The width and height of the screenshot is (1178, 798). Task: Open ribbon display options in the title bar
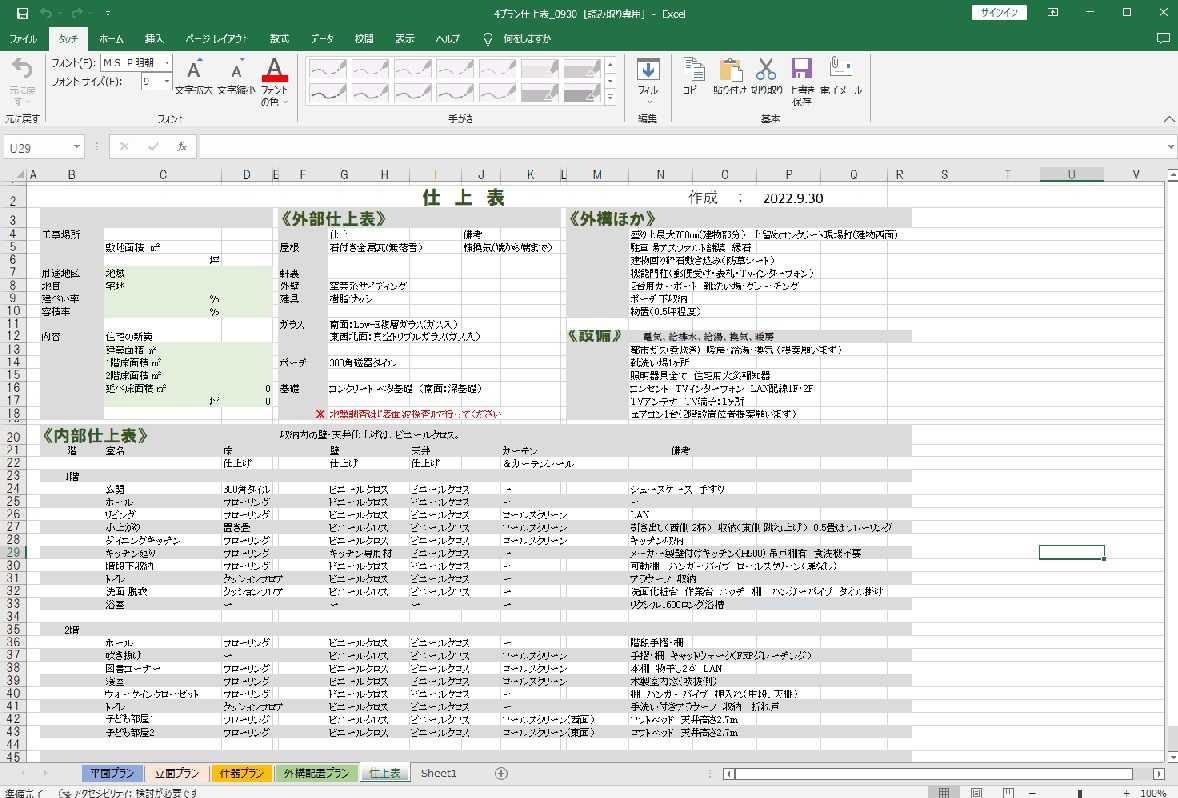[1053, 13]
